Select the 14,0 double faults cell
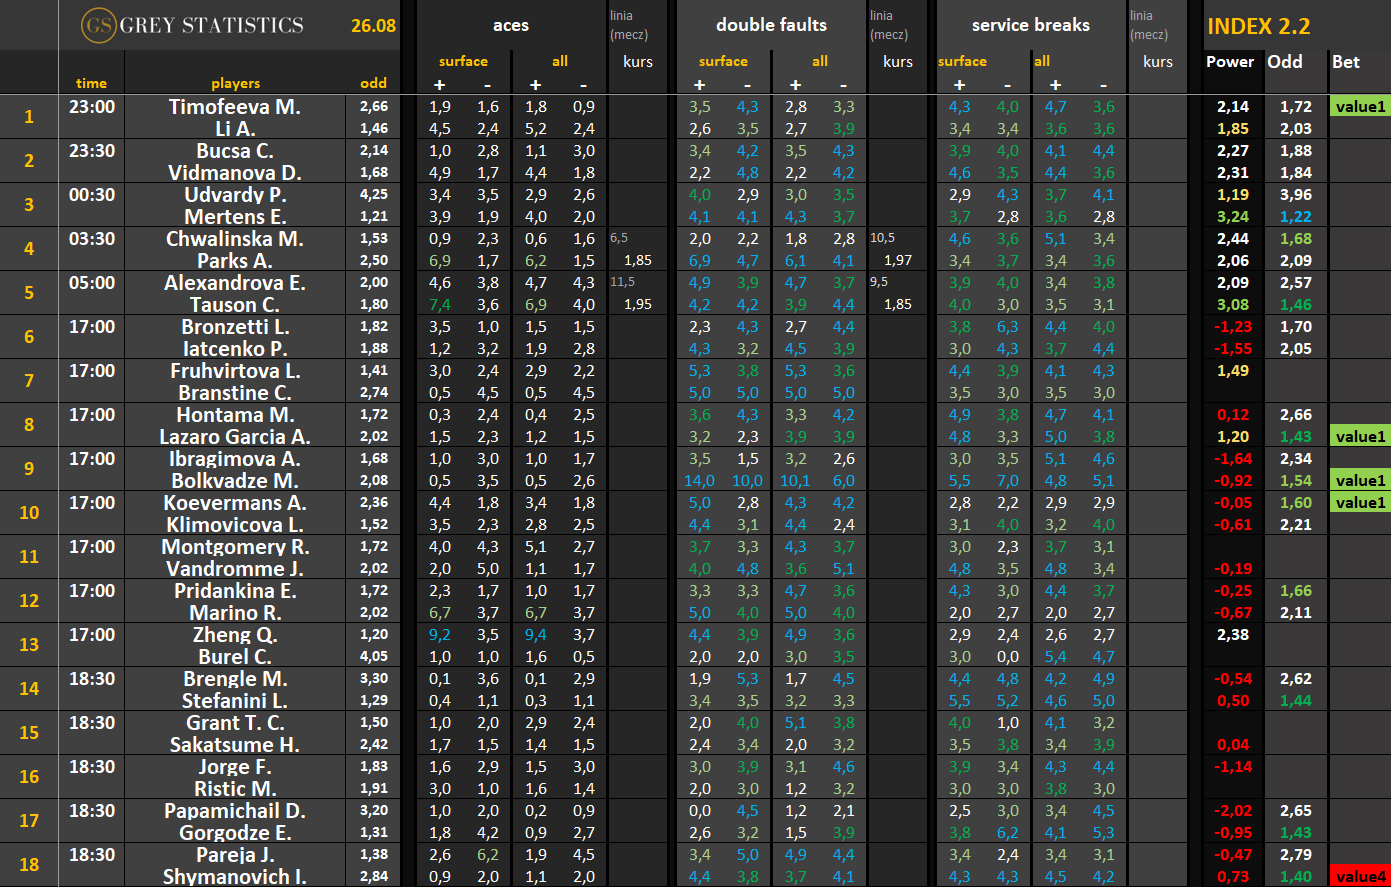This screenshot has height=887, width=1391. [x=699, y=480]
